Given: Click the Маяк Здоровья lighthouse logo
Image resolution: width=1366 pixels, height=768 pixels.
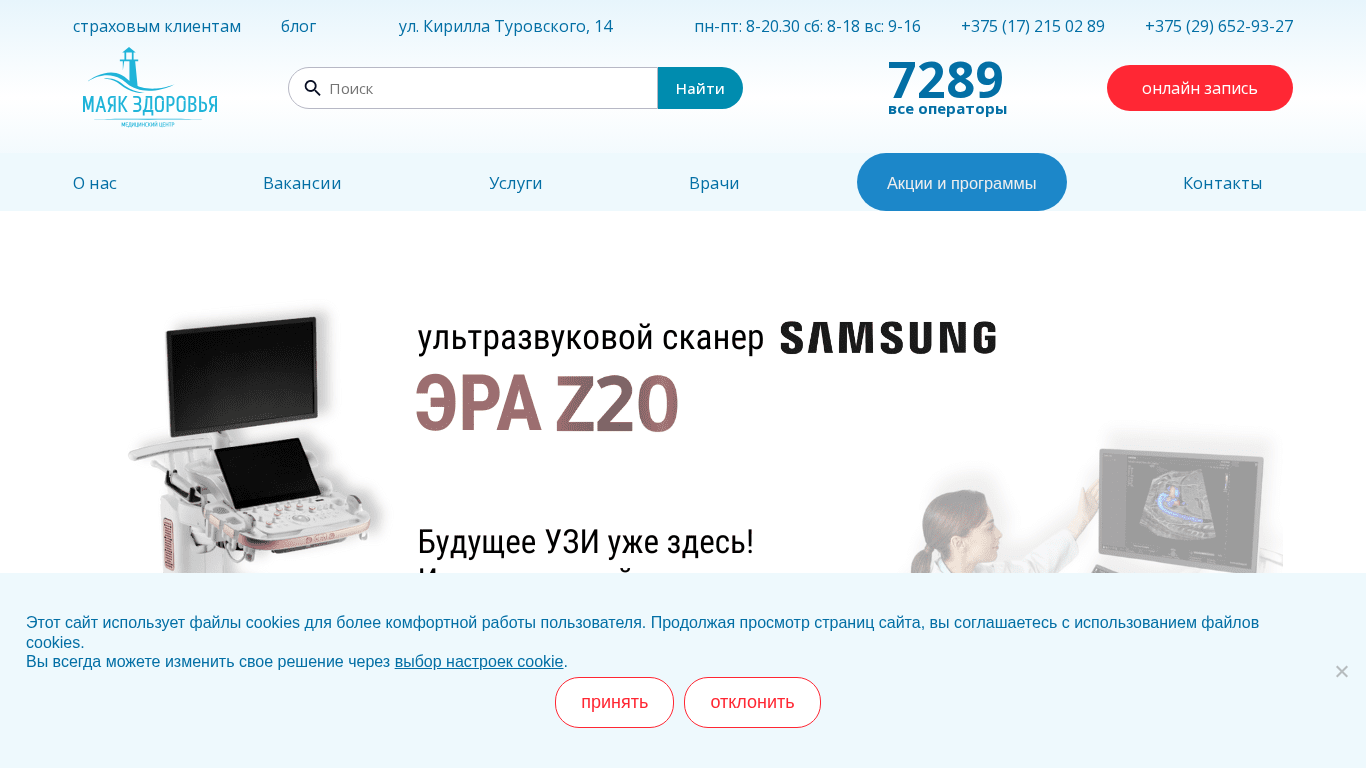Looking at the screenshot, I should (x=150, y=88).
